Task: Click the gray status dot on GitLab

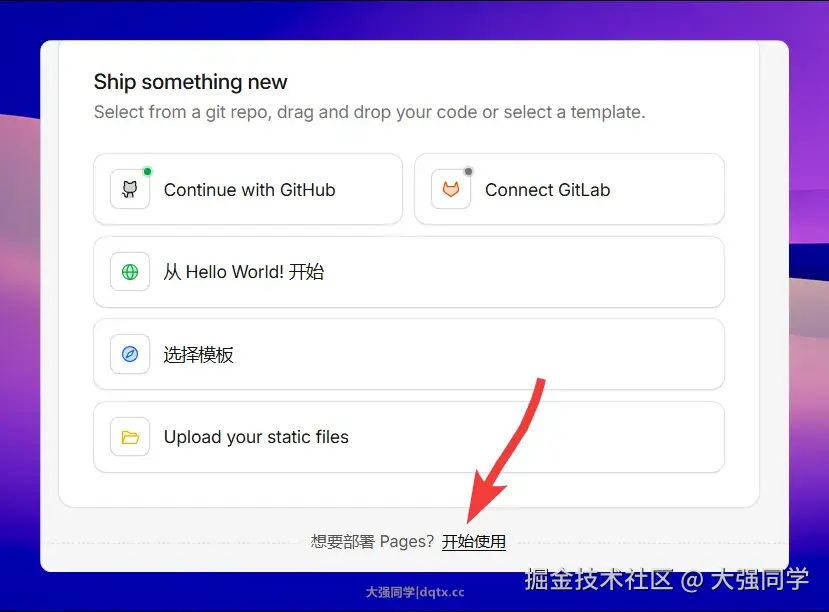Action: coord(468,171)
